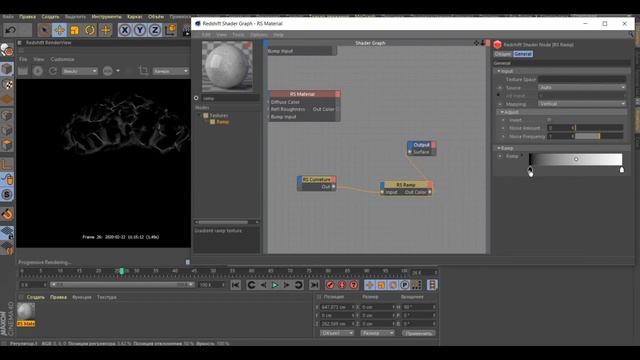The width and height of the screenshot is (640, 360).
Task: Go to start of timeline
Action: tap(236, 285)
